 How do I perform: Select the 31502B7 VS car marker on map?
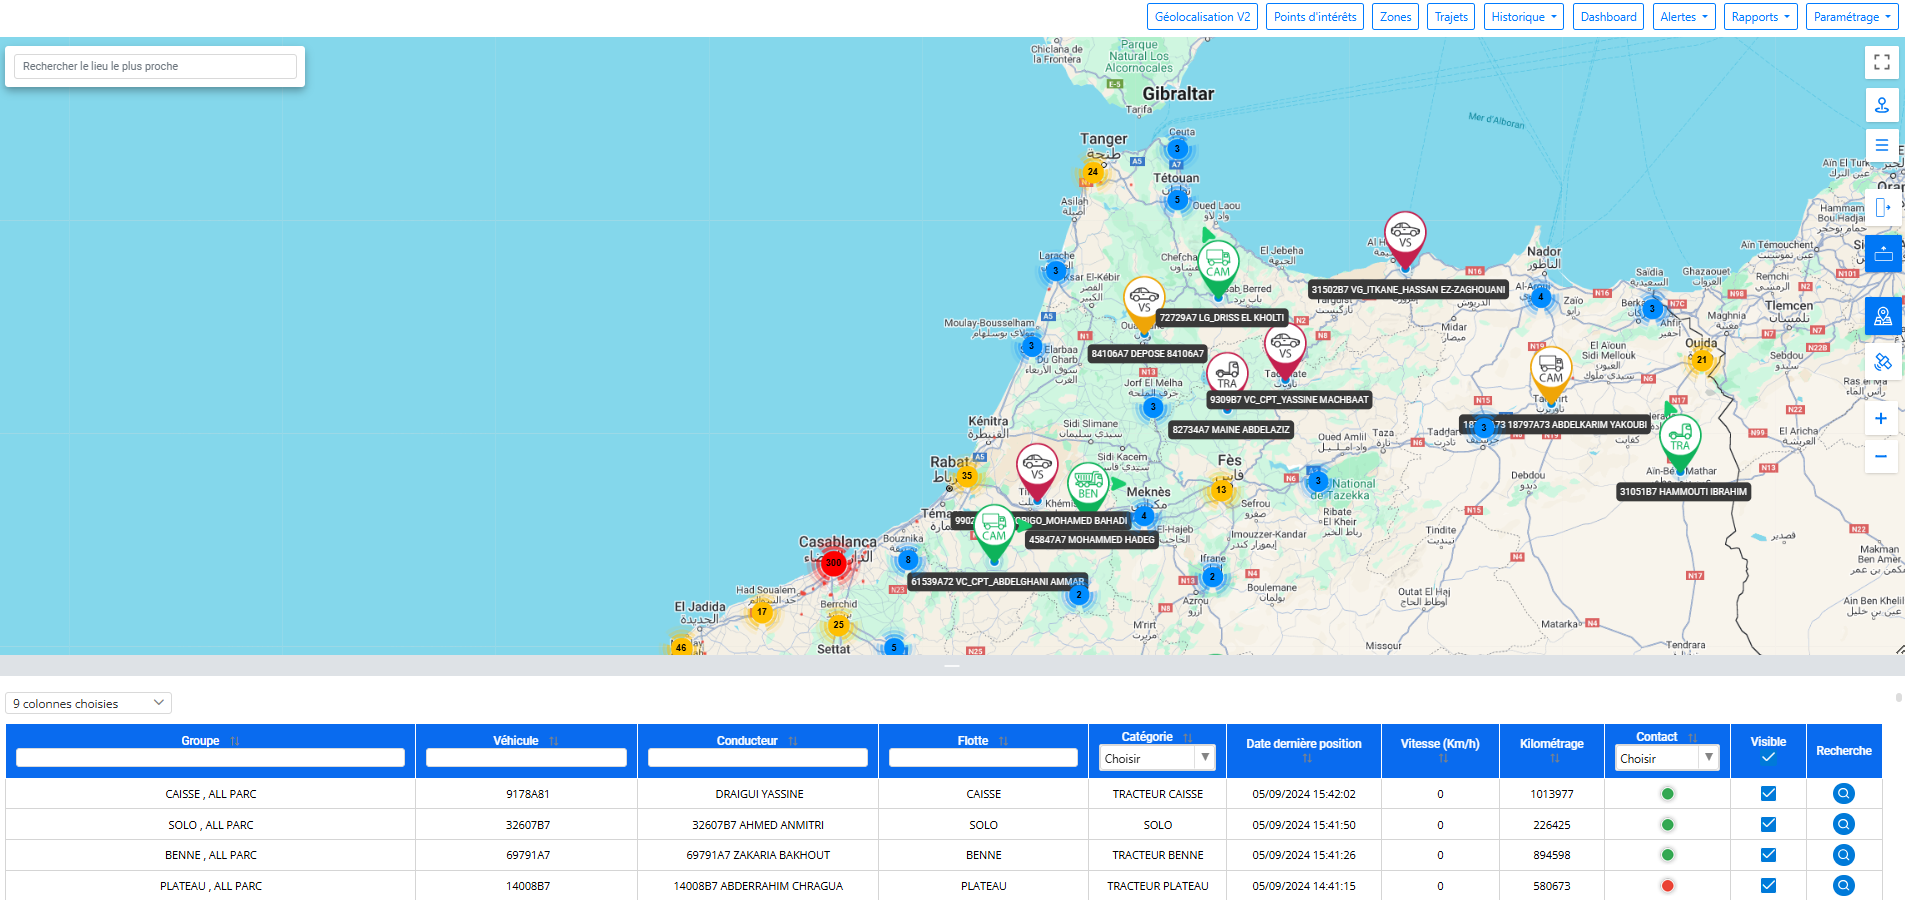click(x=1405, y=238)
